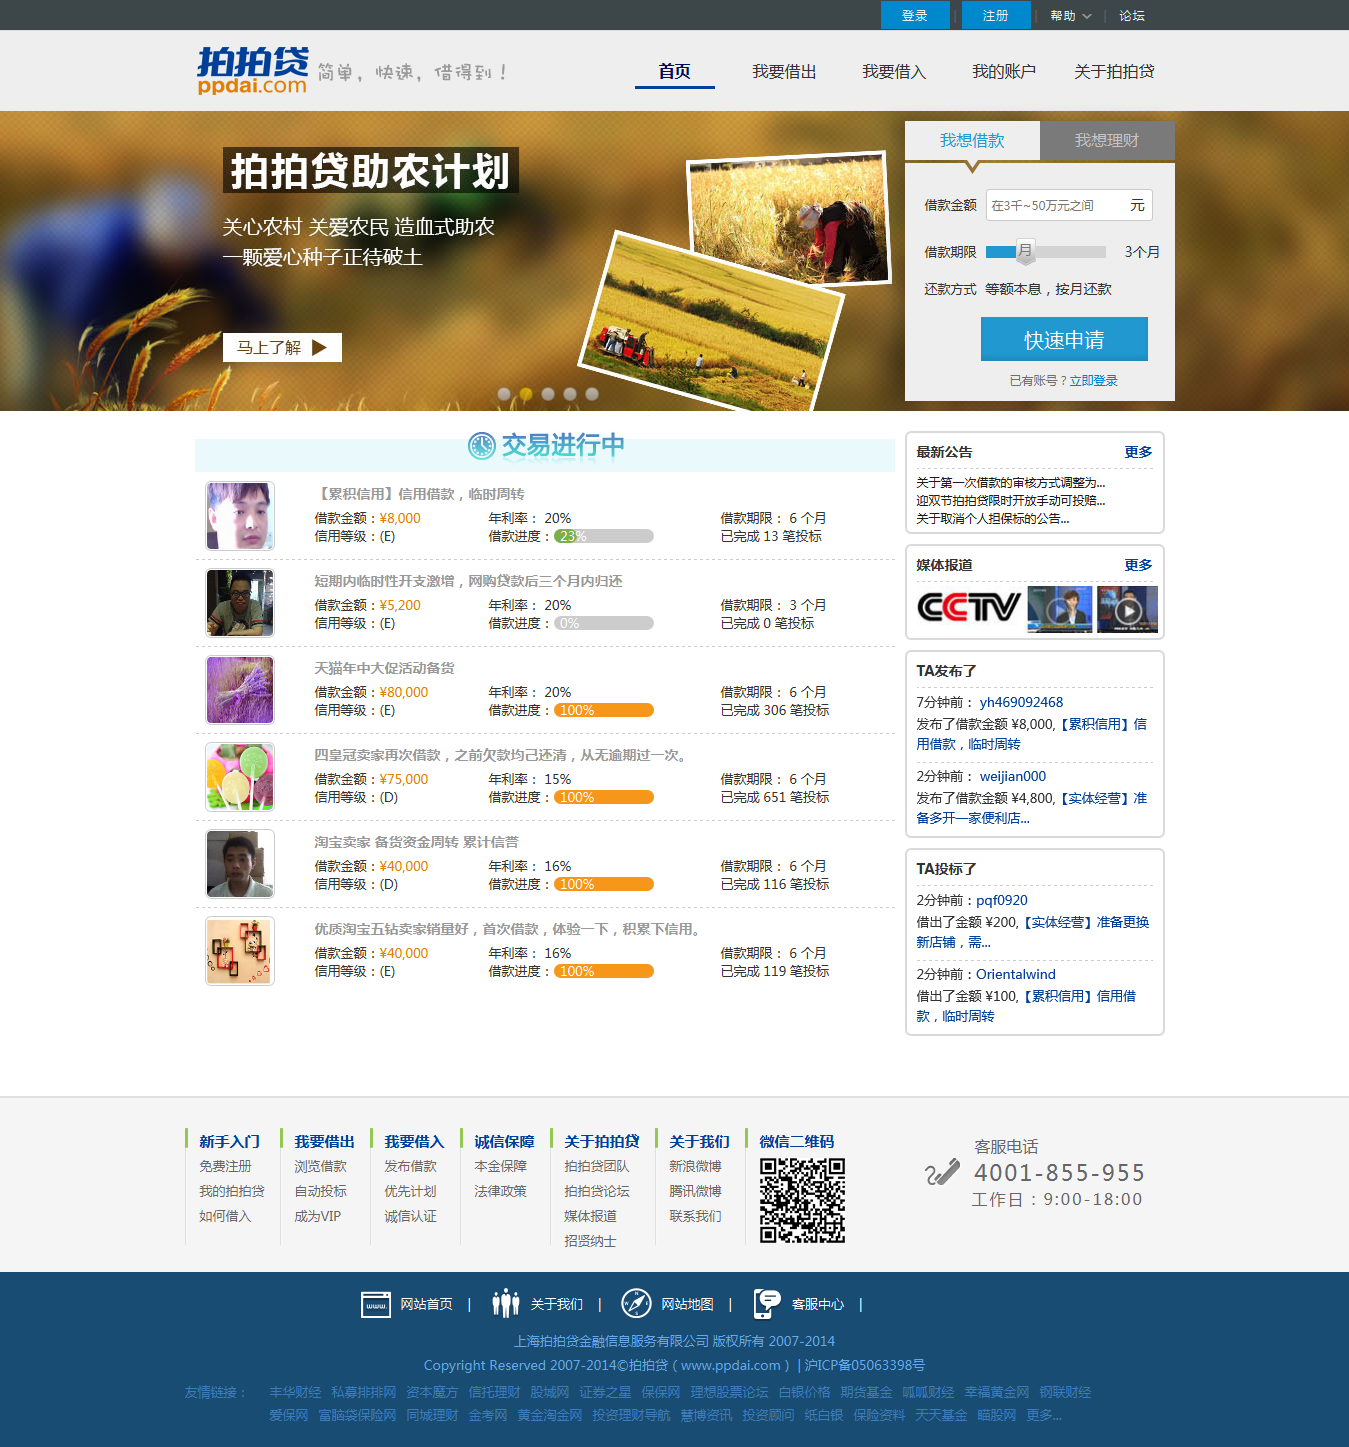Open the site map compass icon

click(x=636, y=1303)
